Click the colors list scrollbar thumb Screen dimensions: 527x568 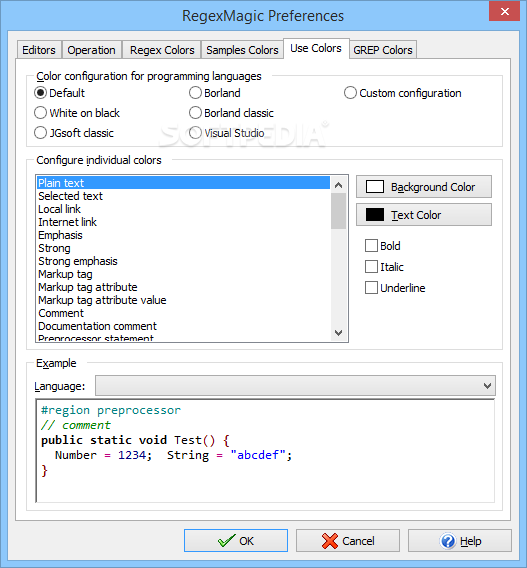339,211
